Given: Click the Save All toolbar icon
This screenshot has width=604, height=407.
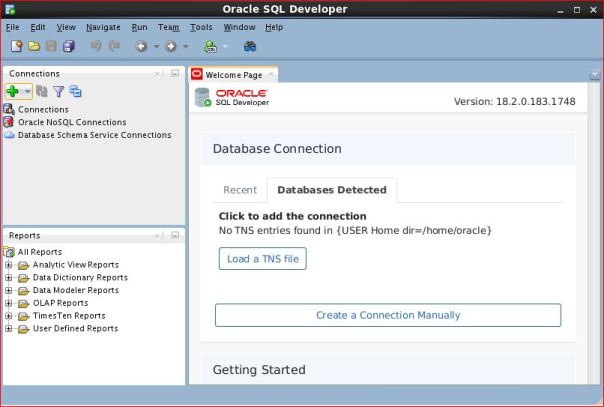Looking at the screenshot, I should (69, 46).
